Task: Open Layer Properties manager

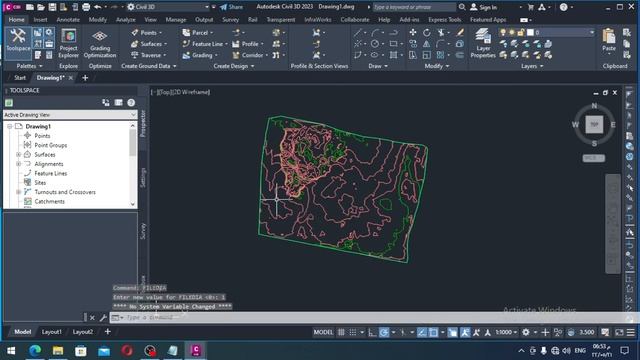Action: click(x=483, y=43)
